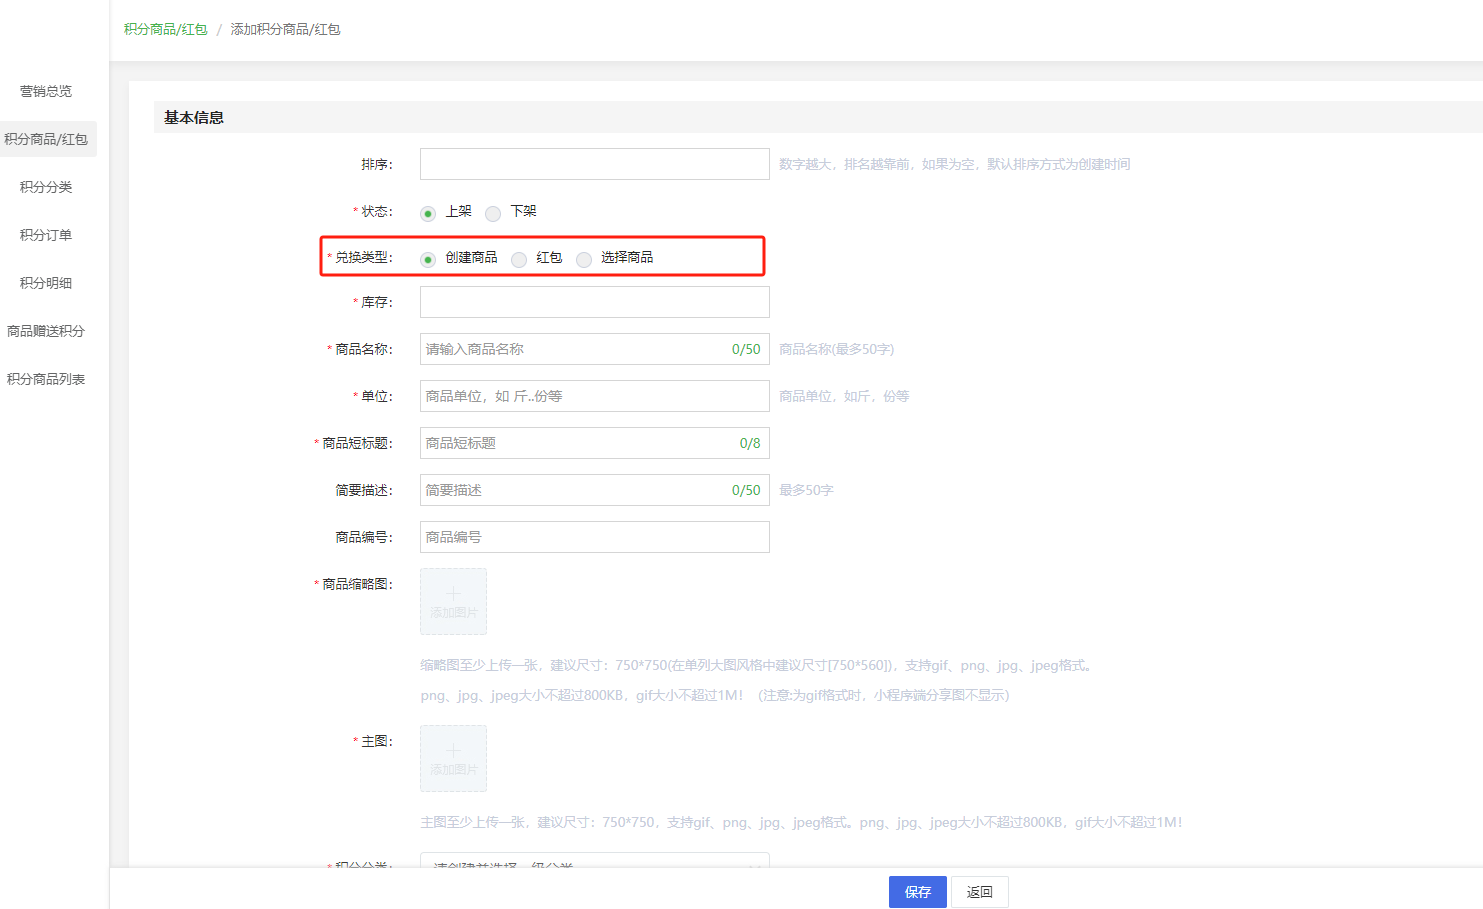1483x909 pixels.
Task: Choose 红包 as exchange type
Action: (x=519, y=259)
